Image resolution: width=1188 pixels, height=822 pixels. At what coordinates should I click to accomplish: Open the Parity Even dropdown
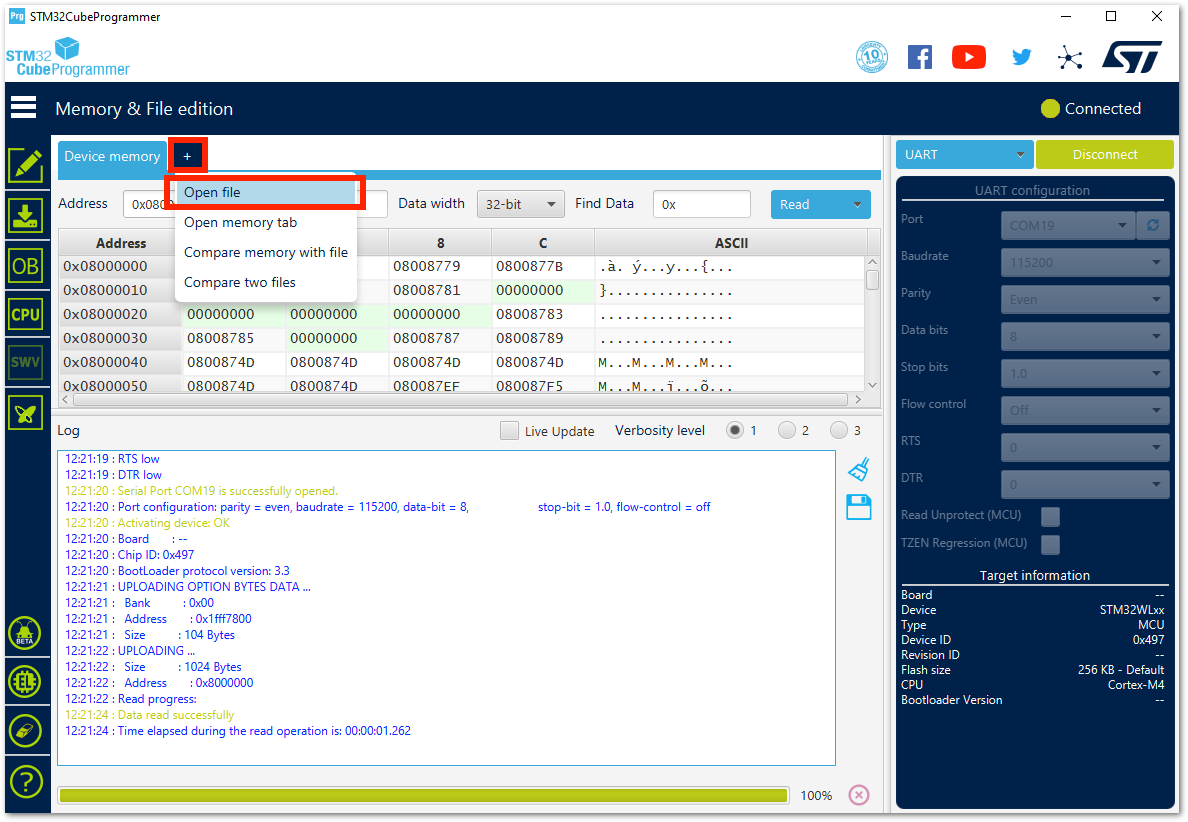coord(1084,299)
